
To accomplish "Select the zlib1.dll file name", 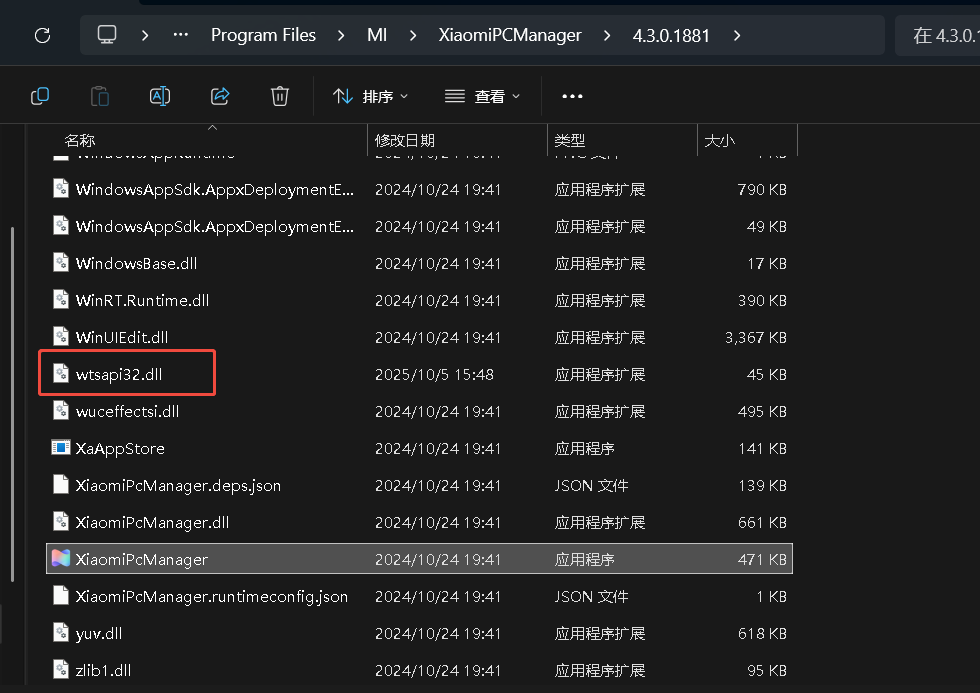I will tap(103, 671).
